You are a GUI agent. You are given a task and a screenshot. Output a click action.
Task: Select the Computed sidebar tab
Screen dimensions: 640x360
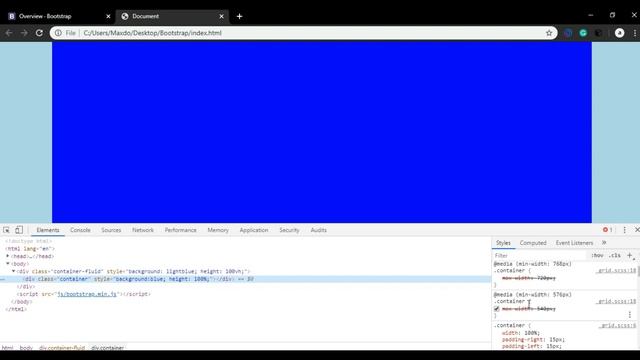(x=533, y=243)
